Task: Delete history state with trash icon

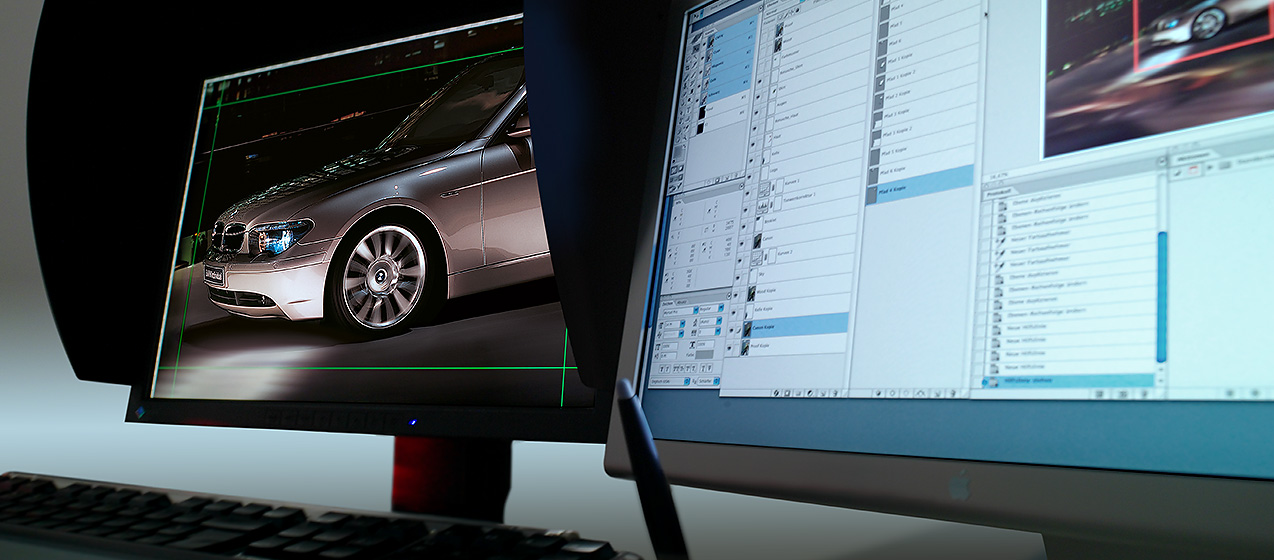Action: (1144, 393)
